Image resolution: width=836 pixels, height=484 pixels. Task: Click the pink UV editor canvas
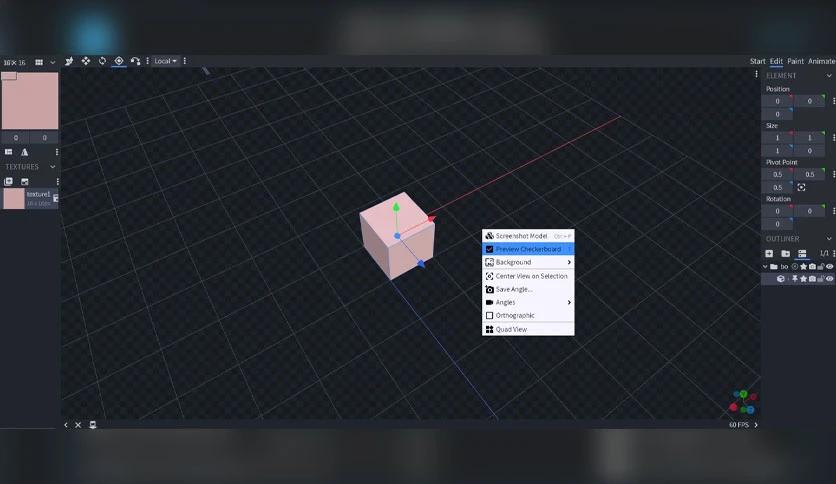[30, 101]
